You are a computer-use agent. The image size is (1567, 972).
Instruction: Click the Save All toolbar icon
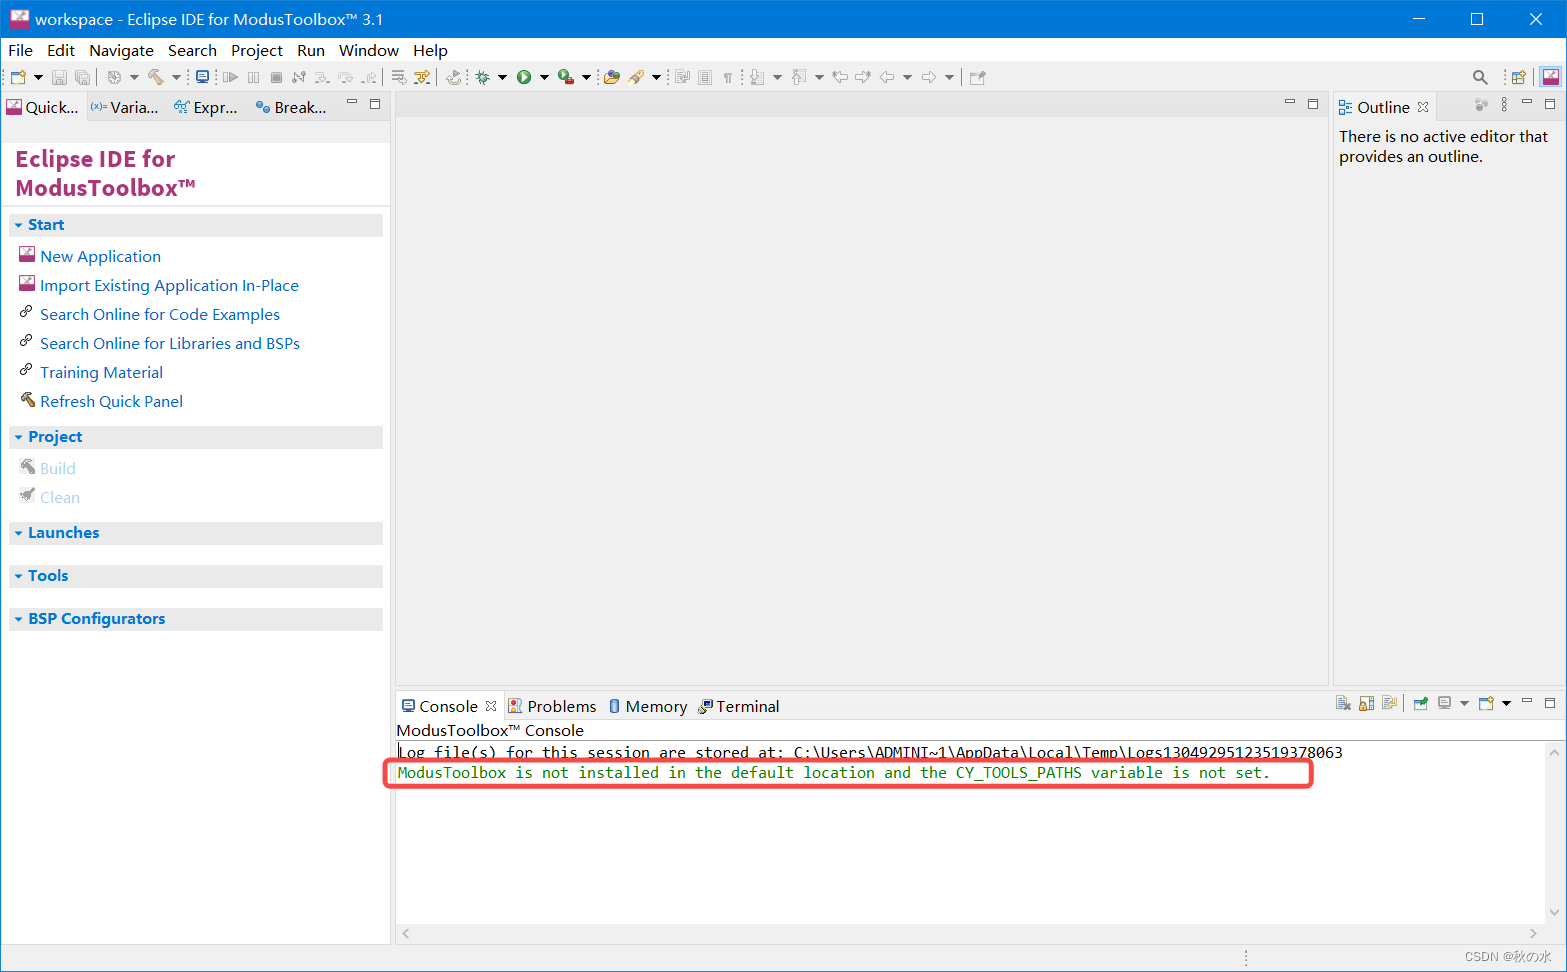[82, 77]
